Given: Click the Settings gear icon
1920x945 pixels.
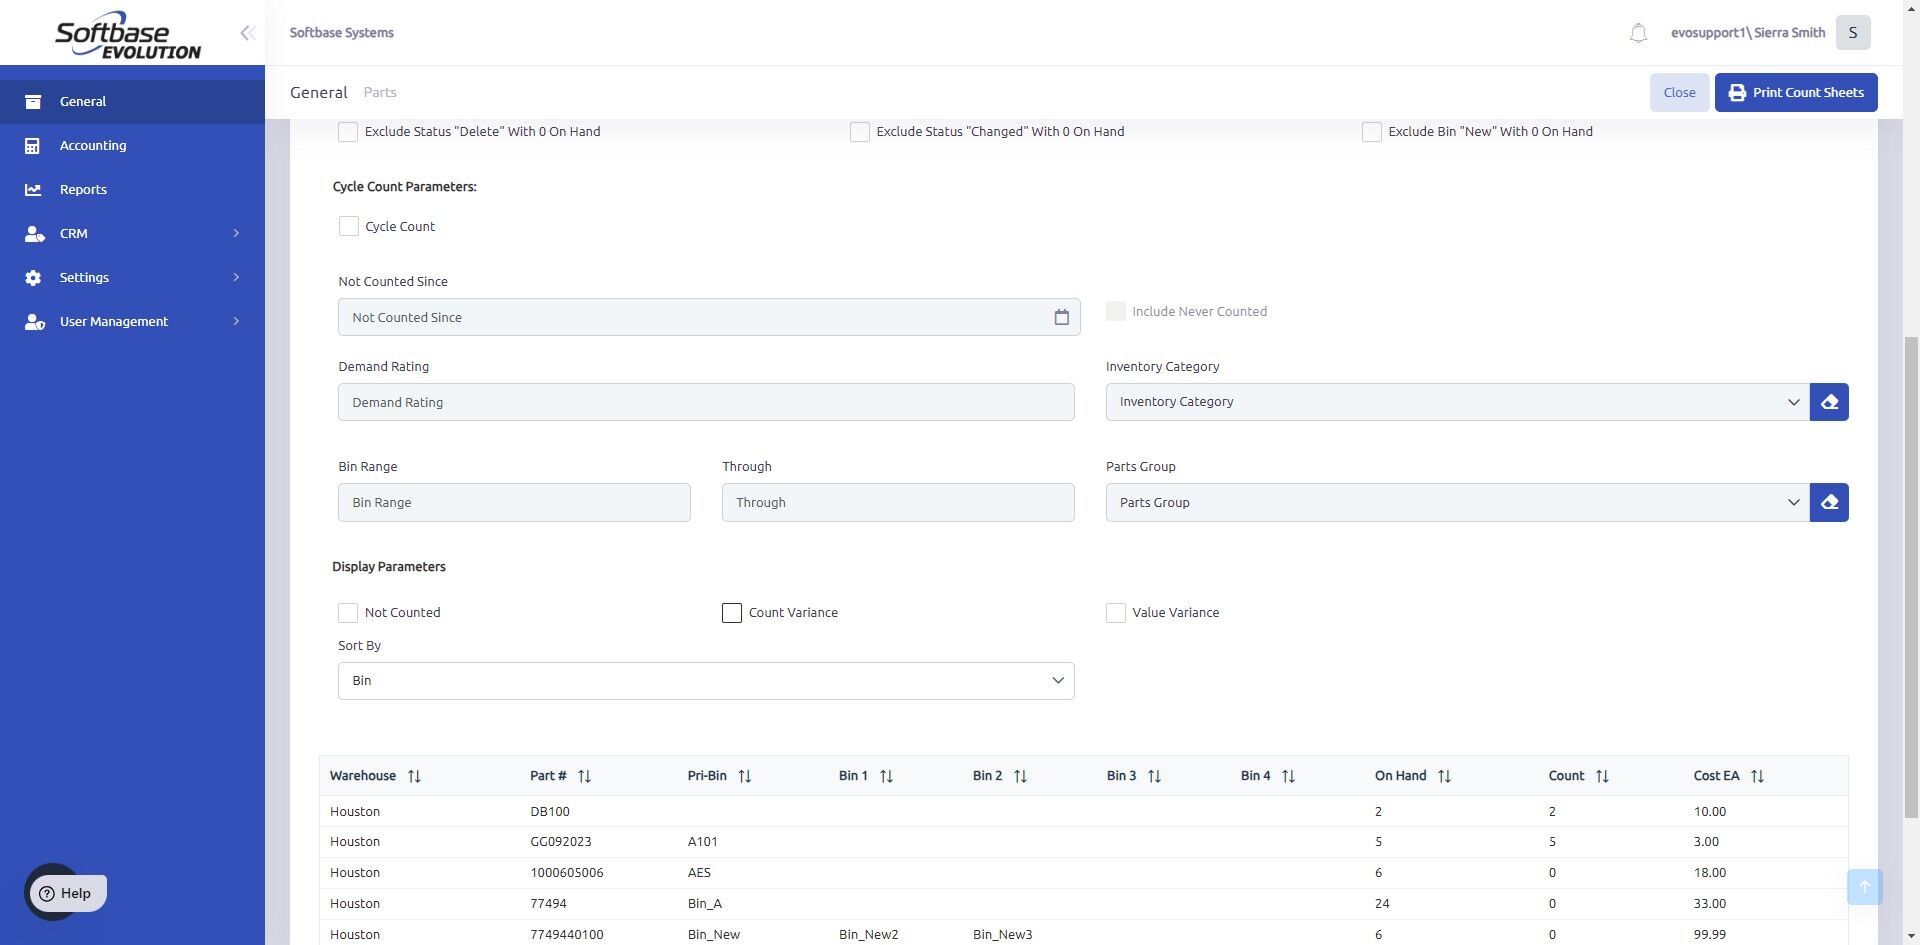Looking at the screenshot, I should click(33, 278).
